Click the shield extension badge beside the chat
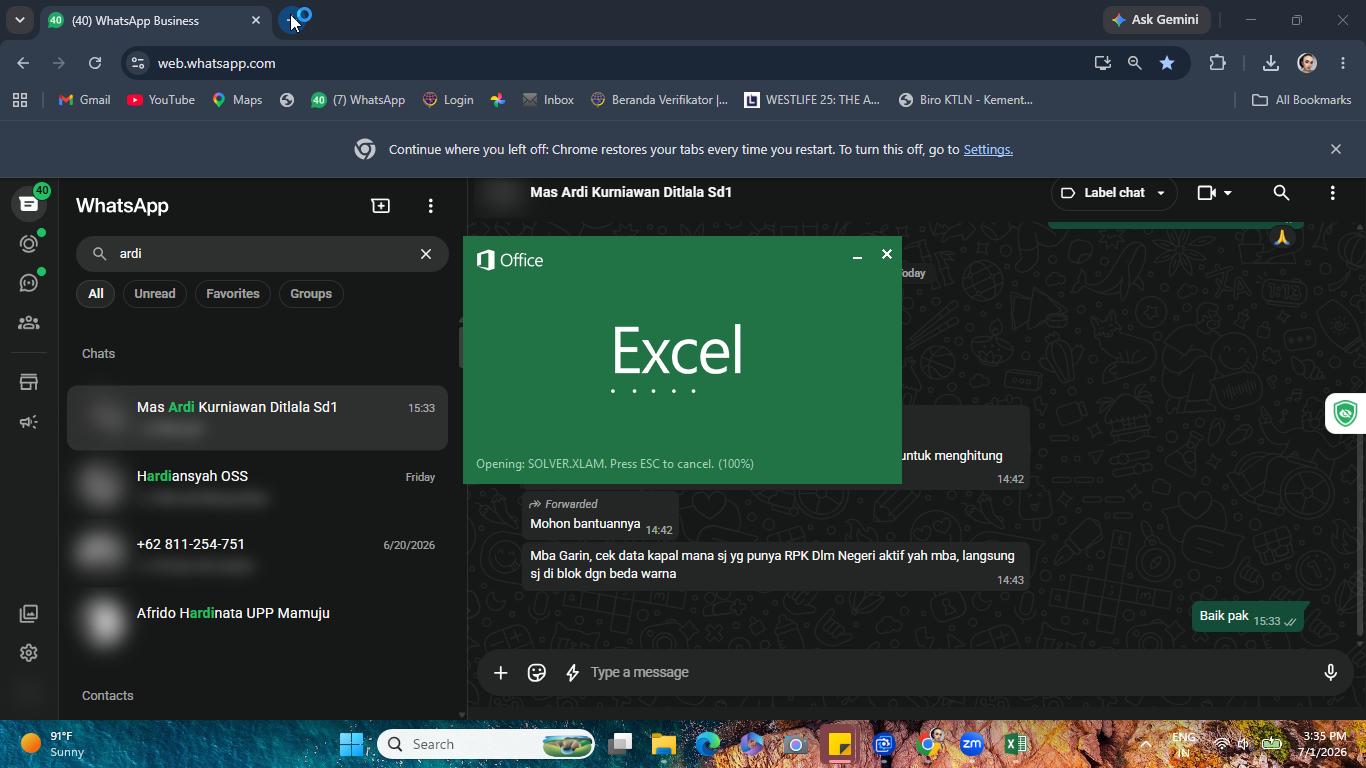This screenshot has width=1366, height=768. [x=1346, y=413]
